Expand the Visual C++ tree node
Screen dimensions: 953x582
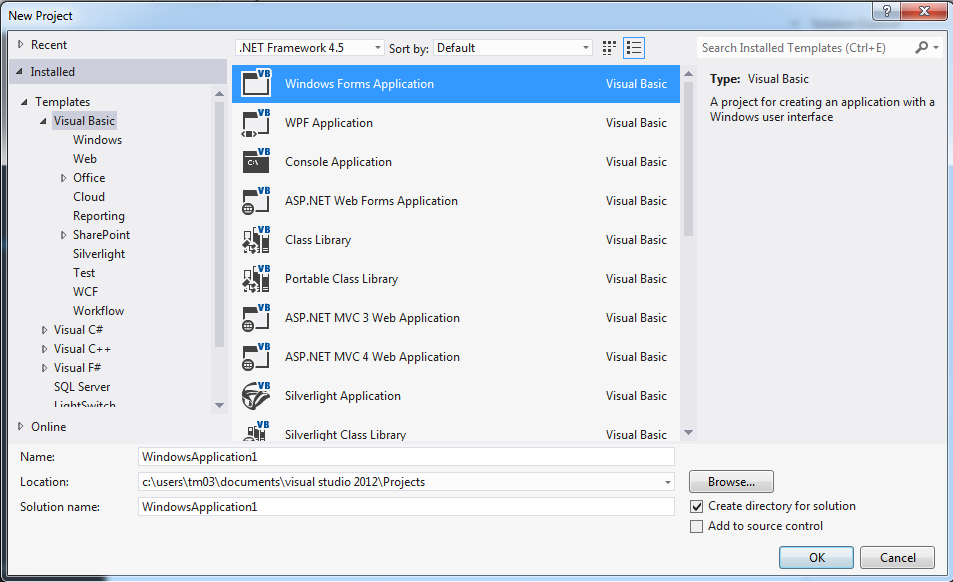[x=44, y=349]
